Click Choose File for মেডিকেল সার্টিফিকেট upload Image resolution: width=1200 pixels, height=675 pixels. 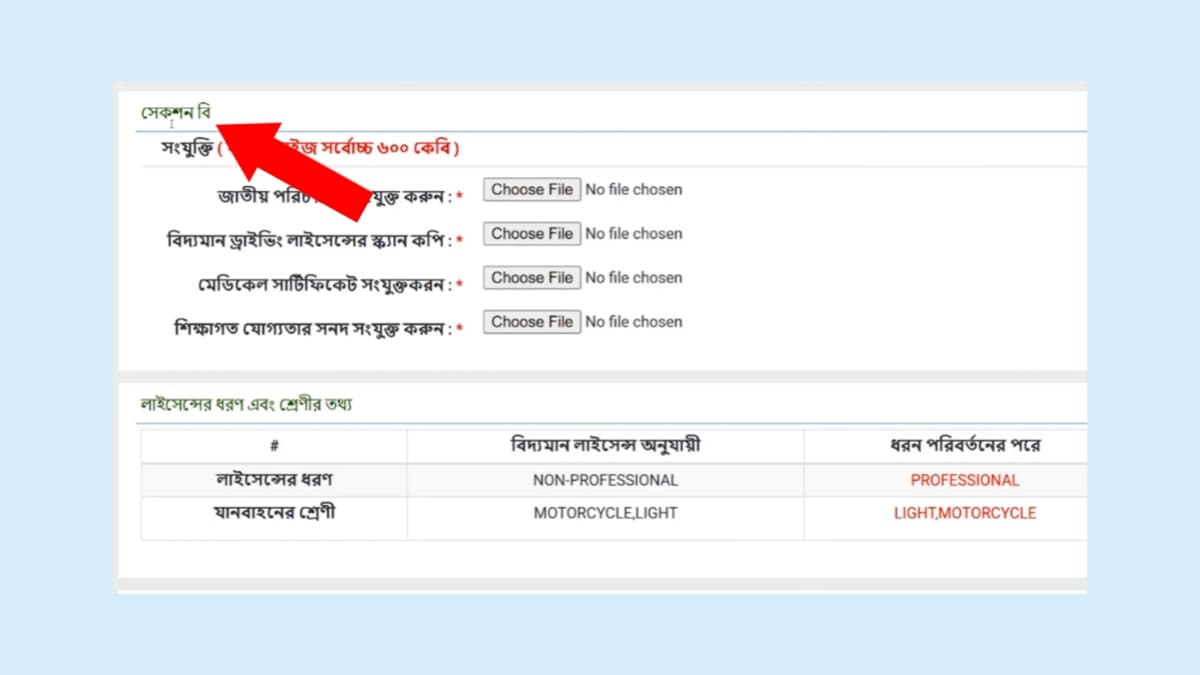pos(531,277)
